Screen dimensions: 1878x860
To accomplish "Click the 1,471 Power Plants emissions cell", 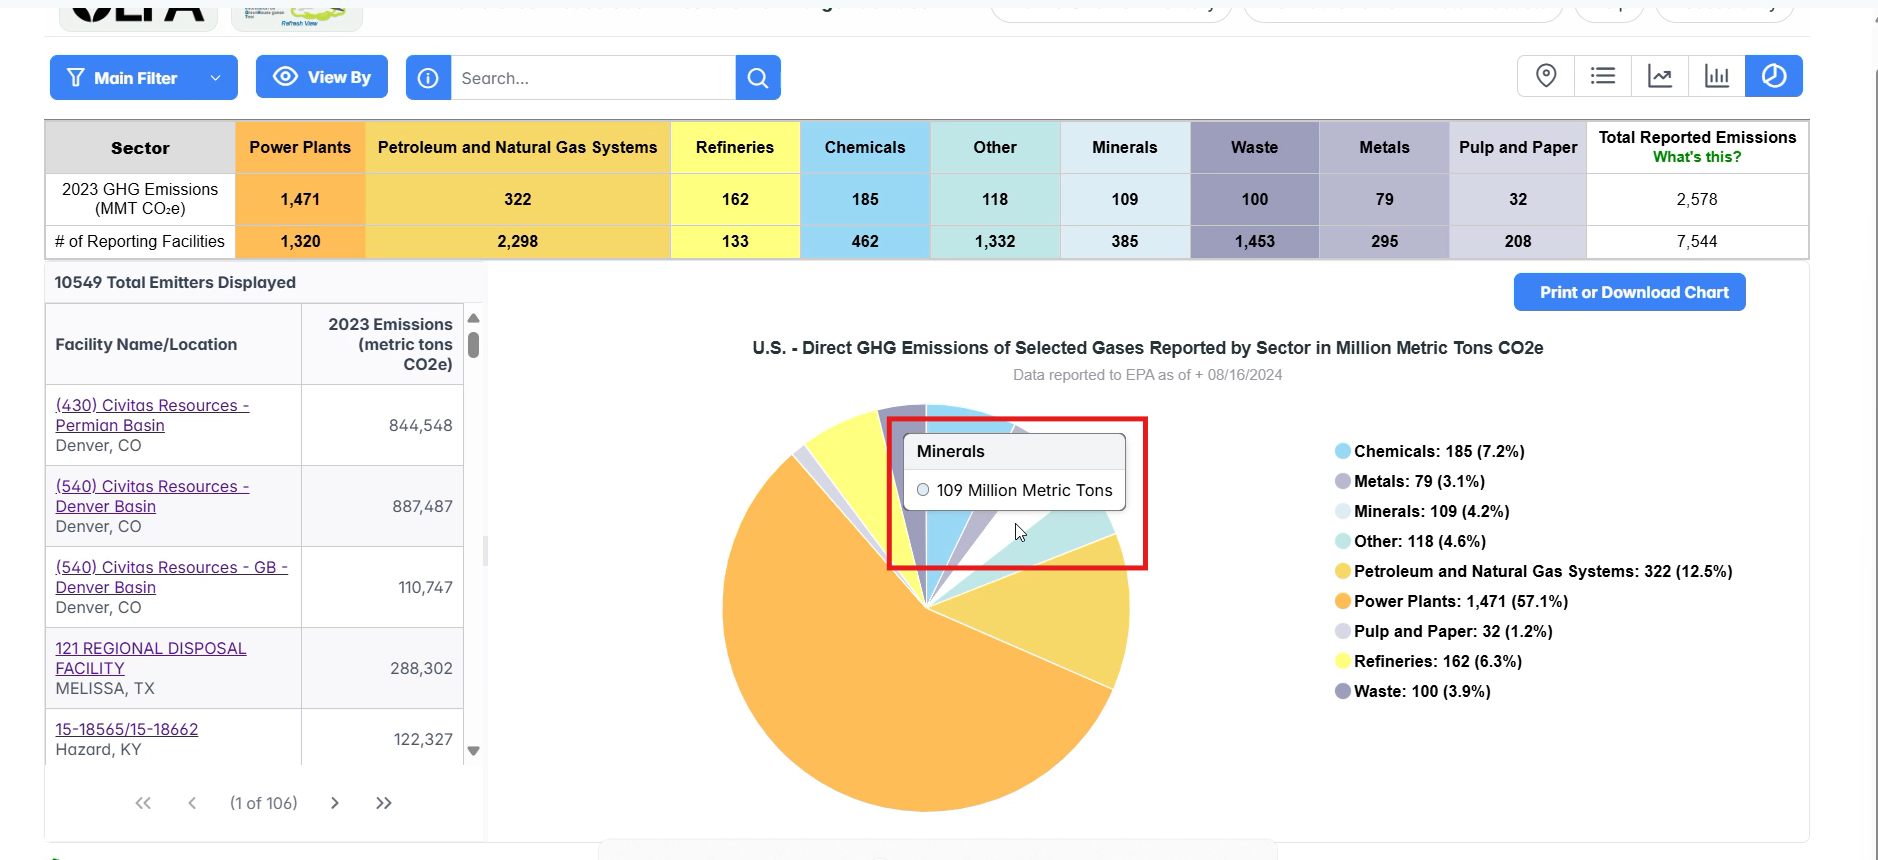I will point(300,199).
